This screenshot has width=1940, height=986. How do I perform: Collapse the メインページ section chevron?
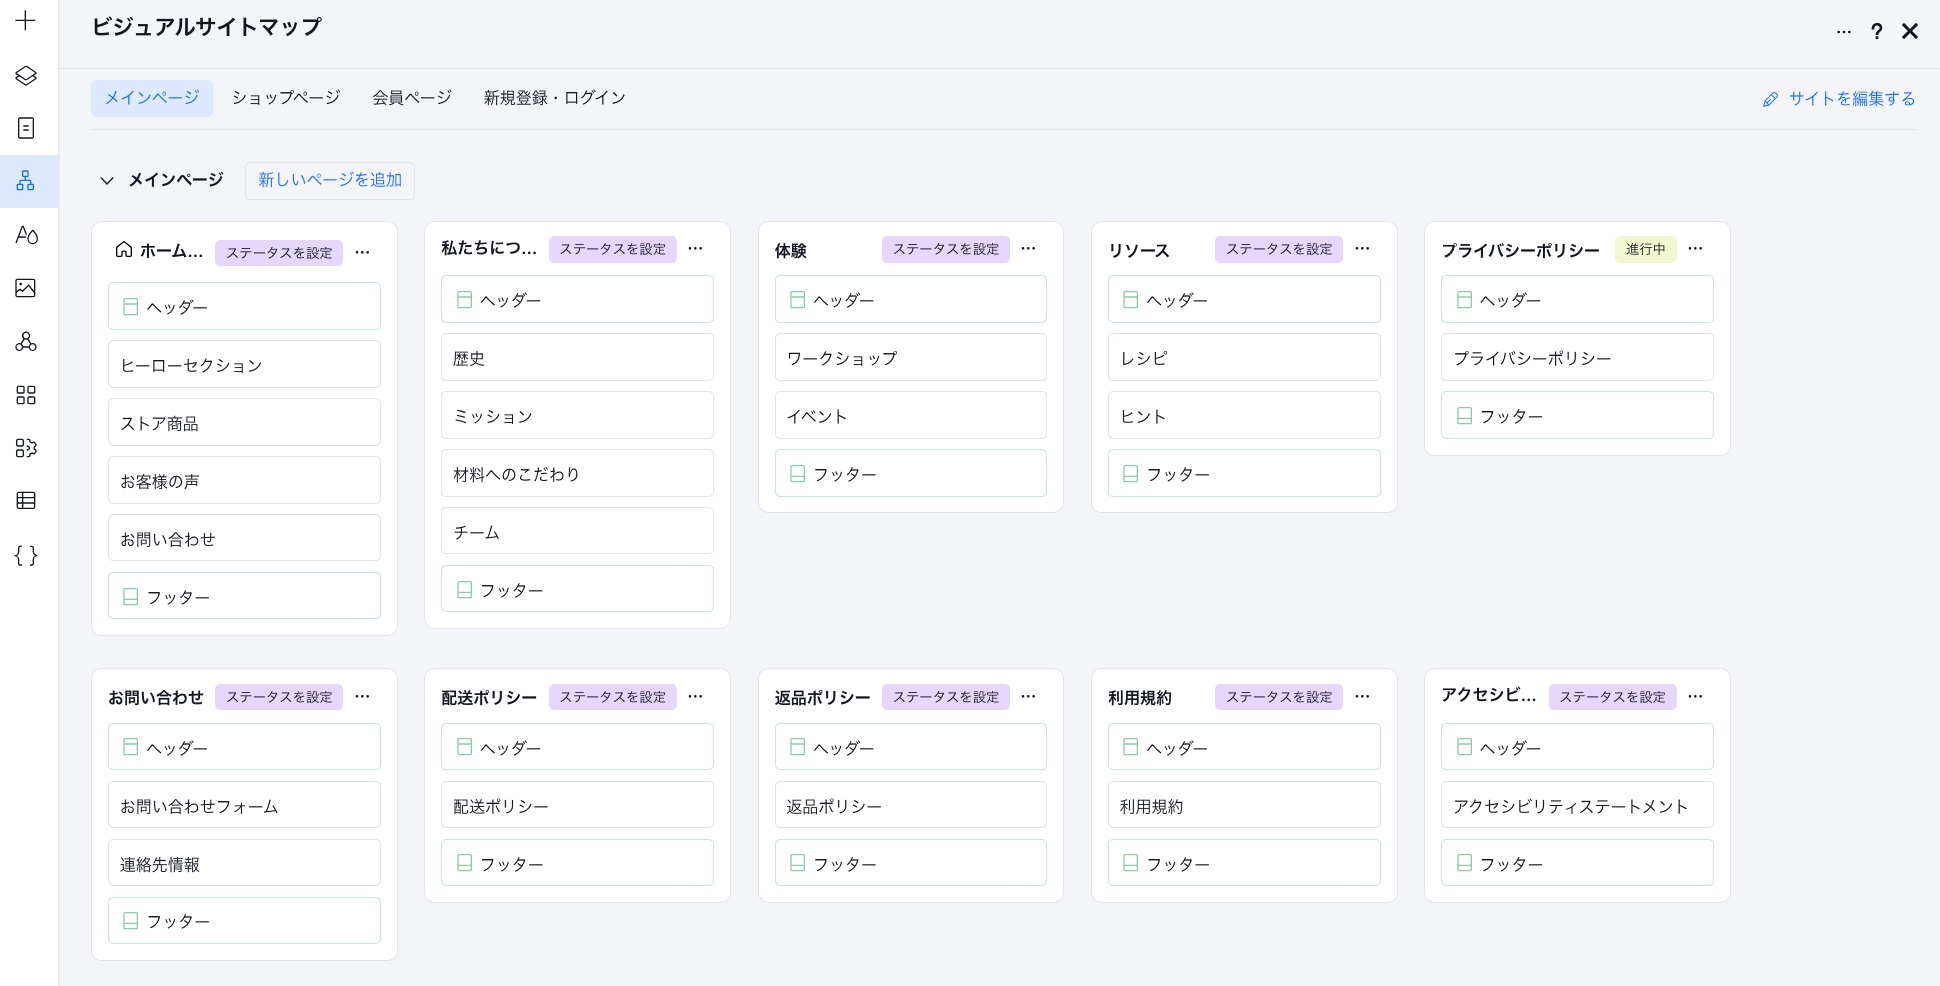point(107,181)
